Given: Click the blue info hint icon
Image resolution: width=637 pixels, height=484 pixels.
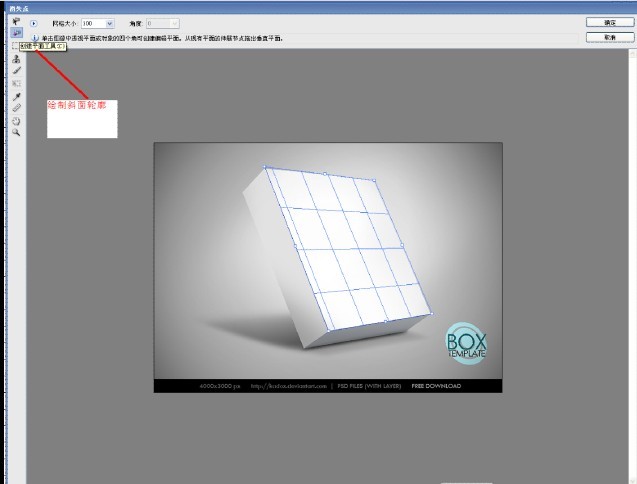Looking at the screenshot, I should click(x=35, y=38).
